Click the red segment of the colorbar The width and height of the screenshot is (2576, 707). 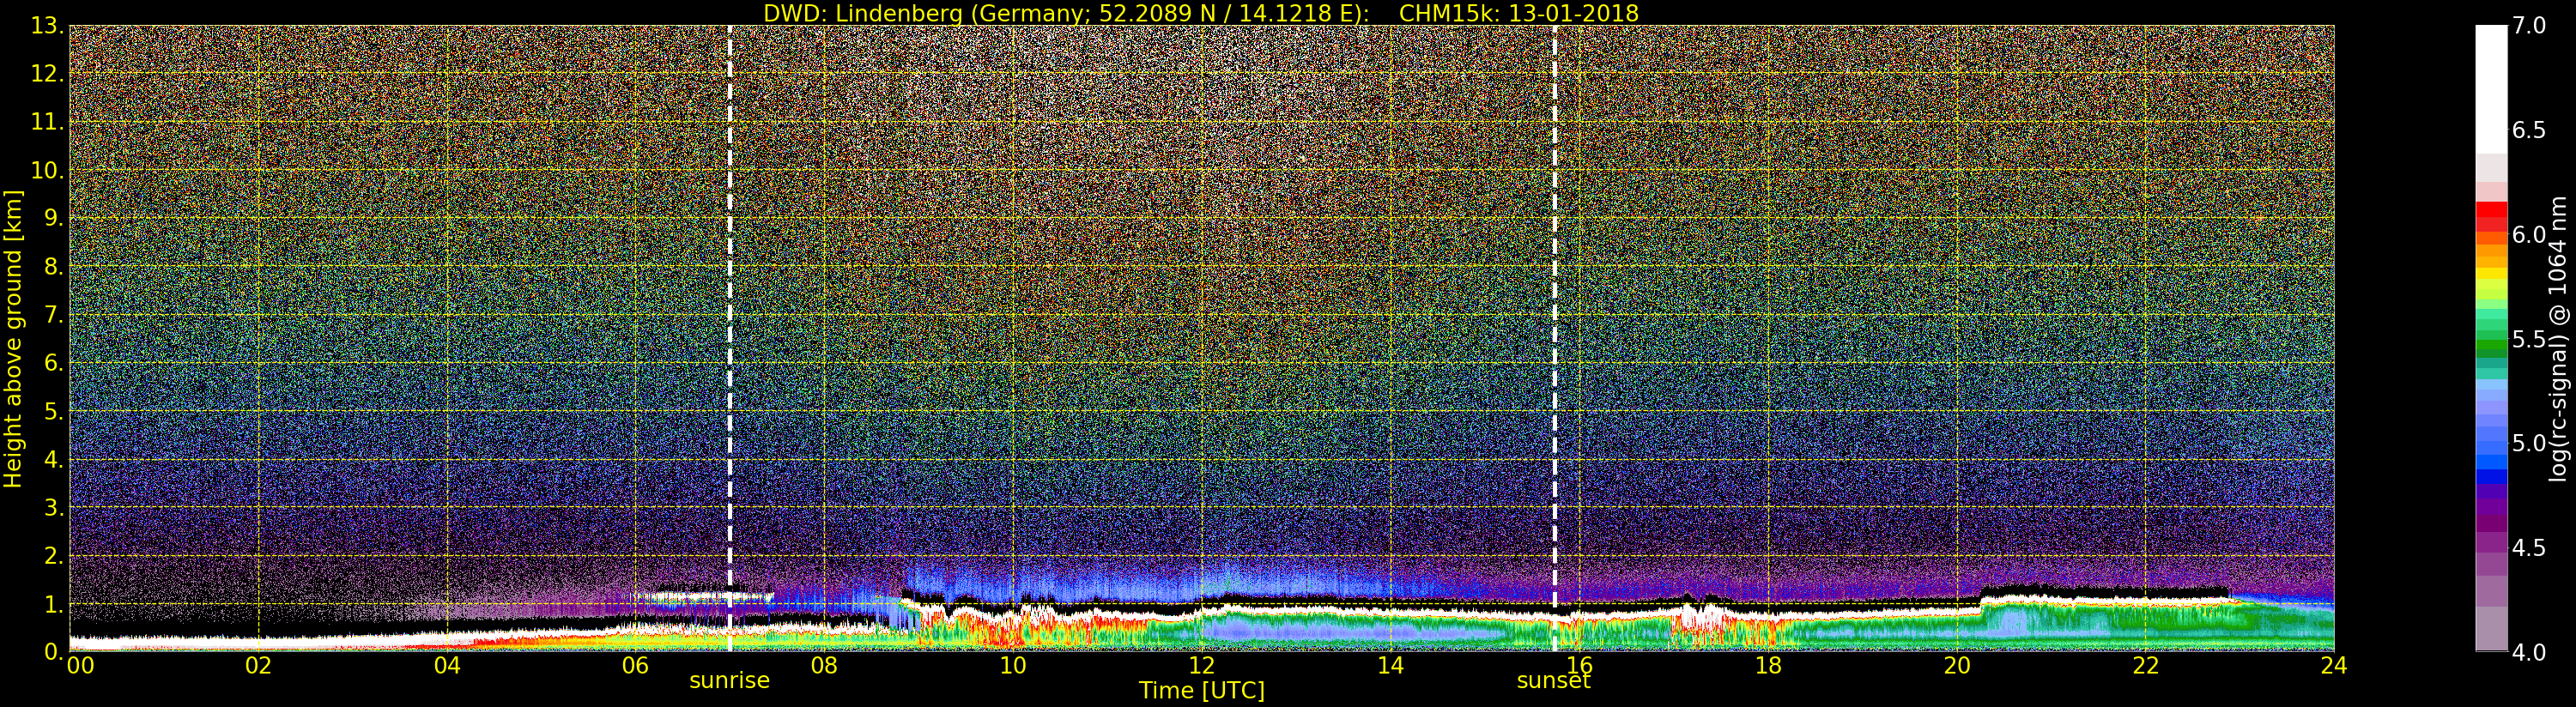2491,211
